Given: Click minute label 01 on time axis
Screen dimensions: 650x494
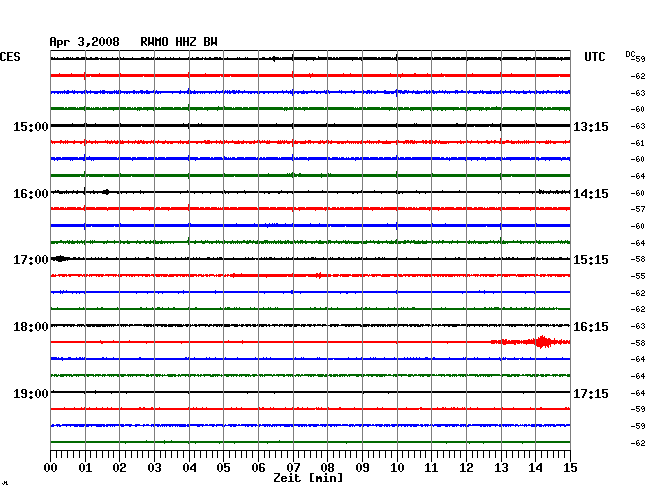Looking at the screenshot, I should [85, 467].
